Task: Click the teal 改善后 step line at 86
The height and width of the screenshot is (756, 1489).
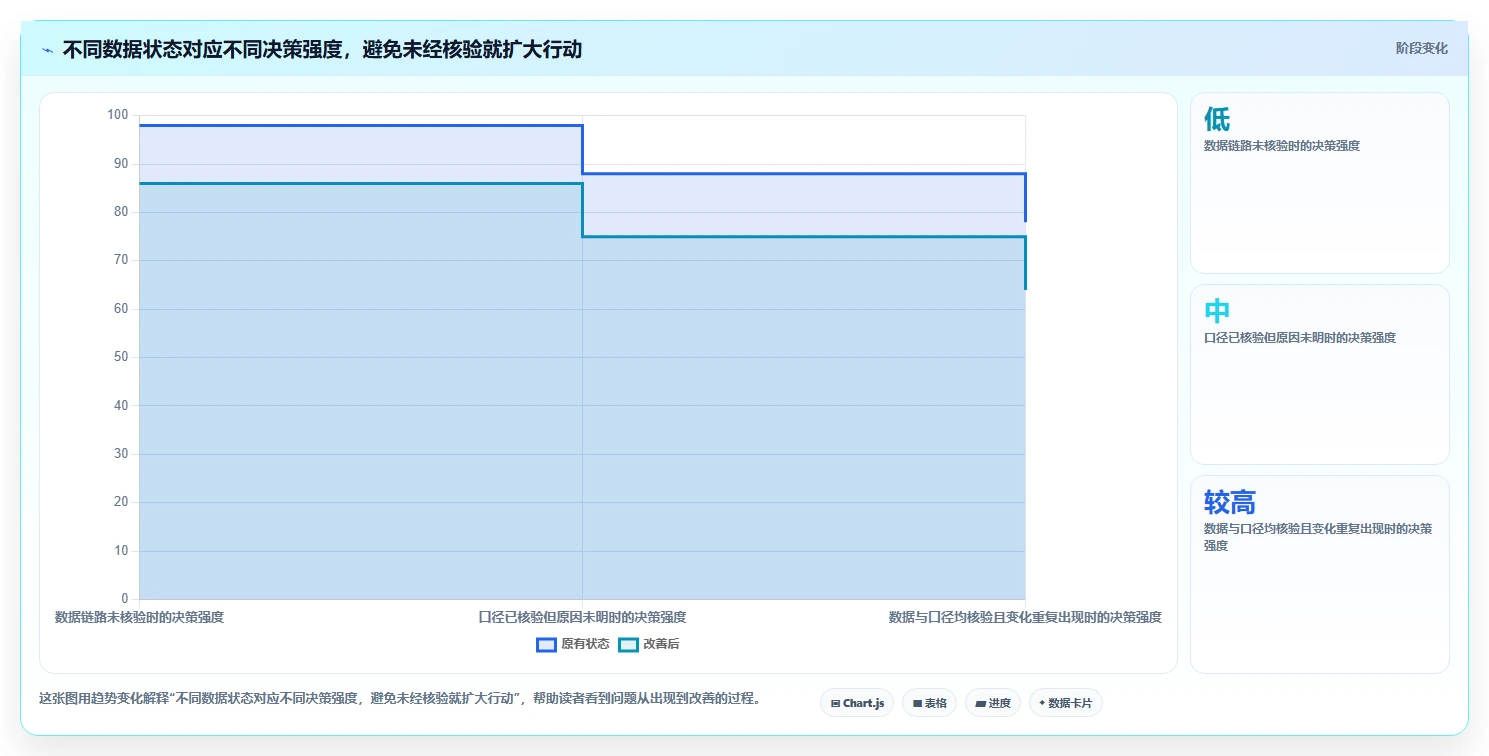Action: point(360,183)
